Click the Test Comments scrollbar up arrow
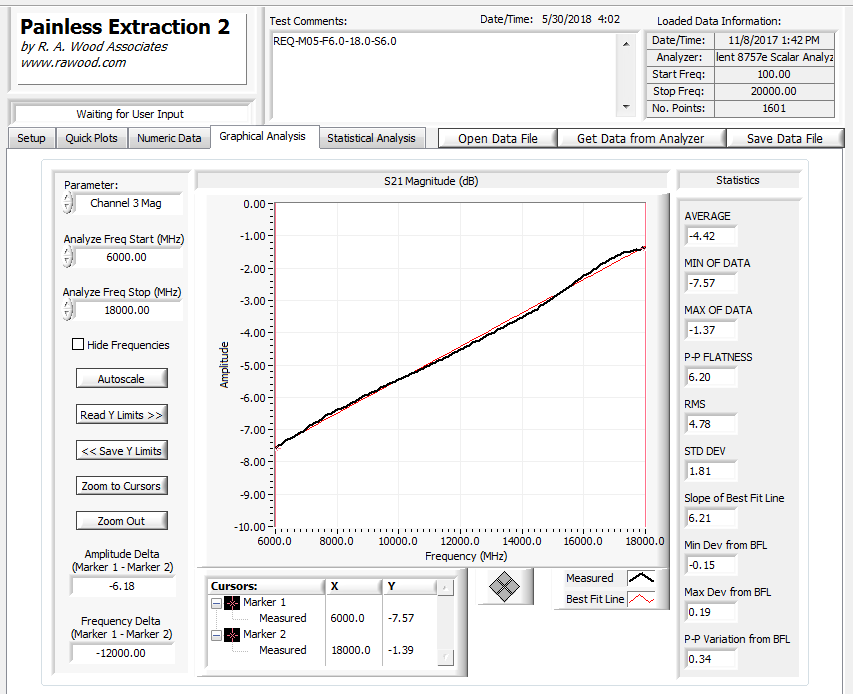853x694 pixels. tap(626, 44)
